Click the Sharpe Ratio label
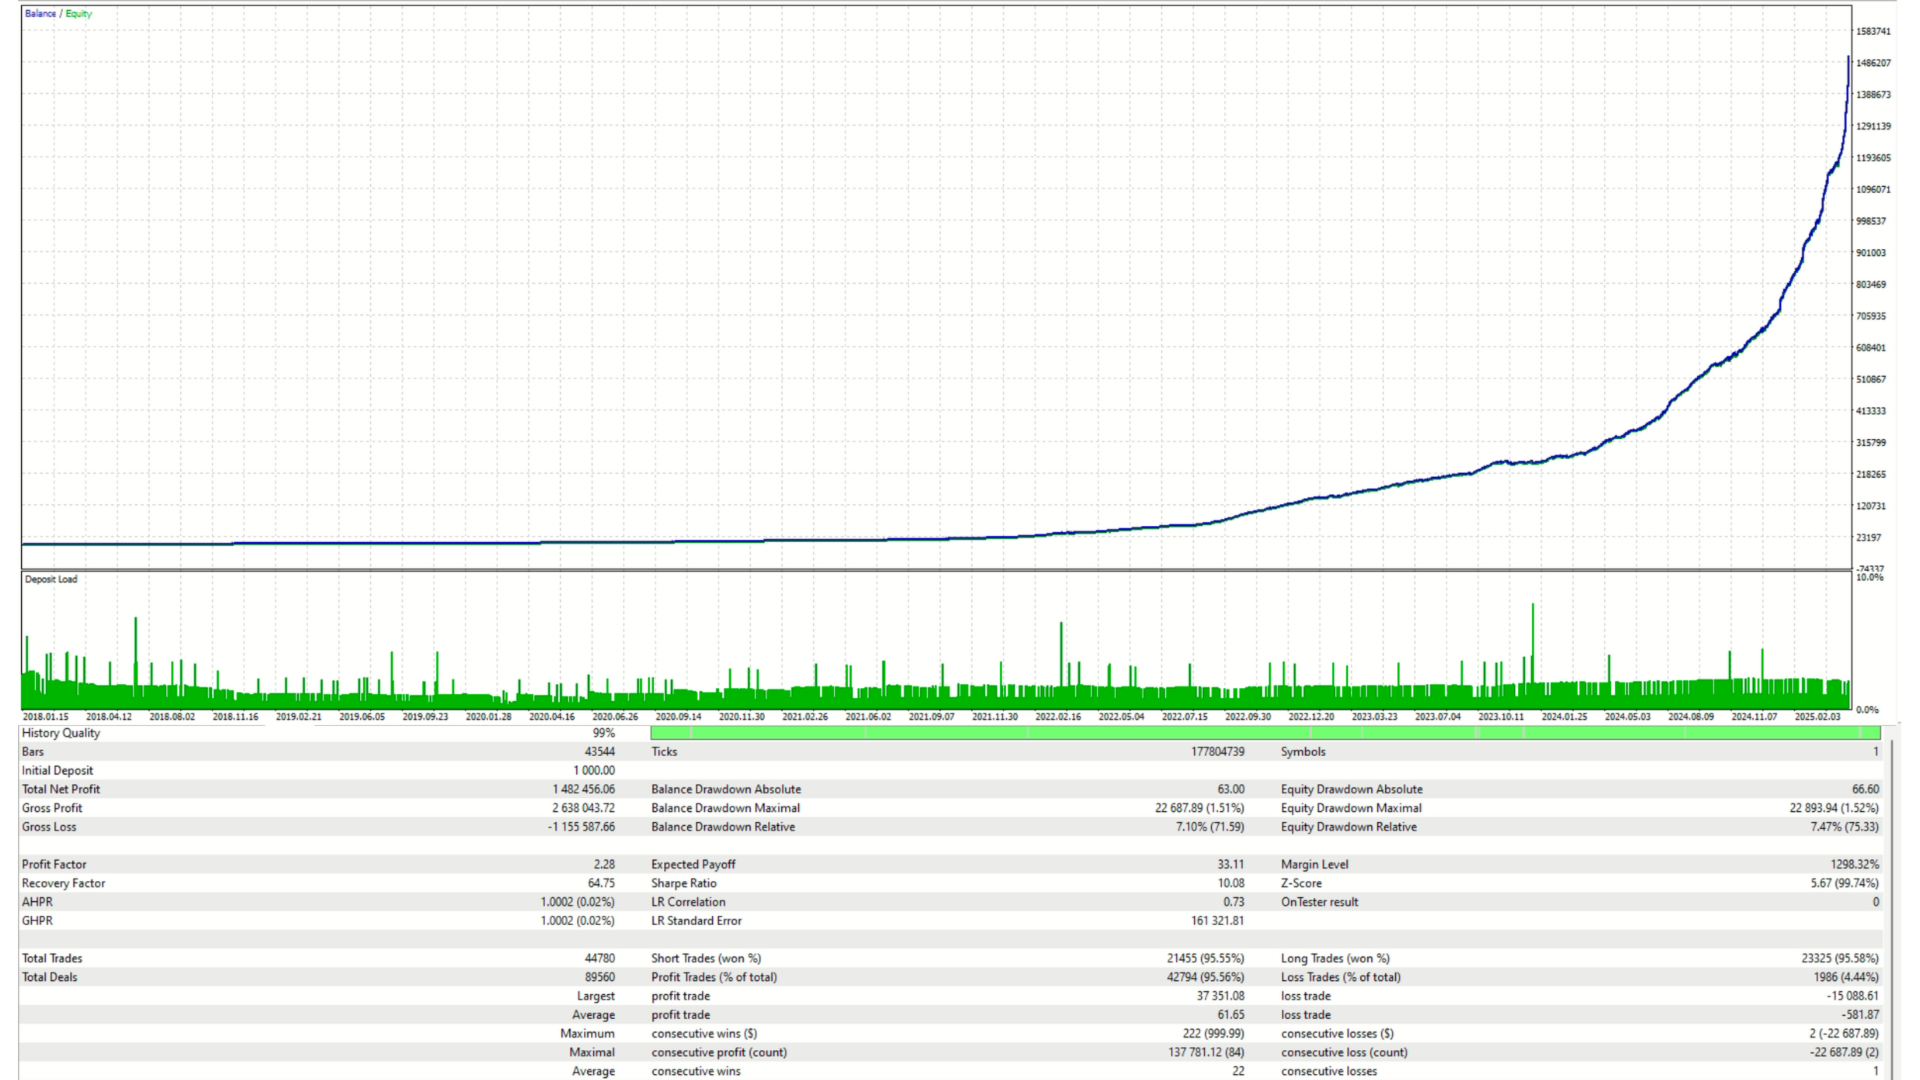The image size is (1920, 1080). (x=684, y=884)
